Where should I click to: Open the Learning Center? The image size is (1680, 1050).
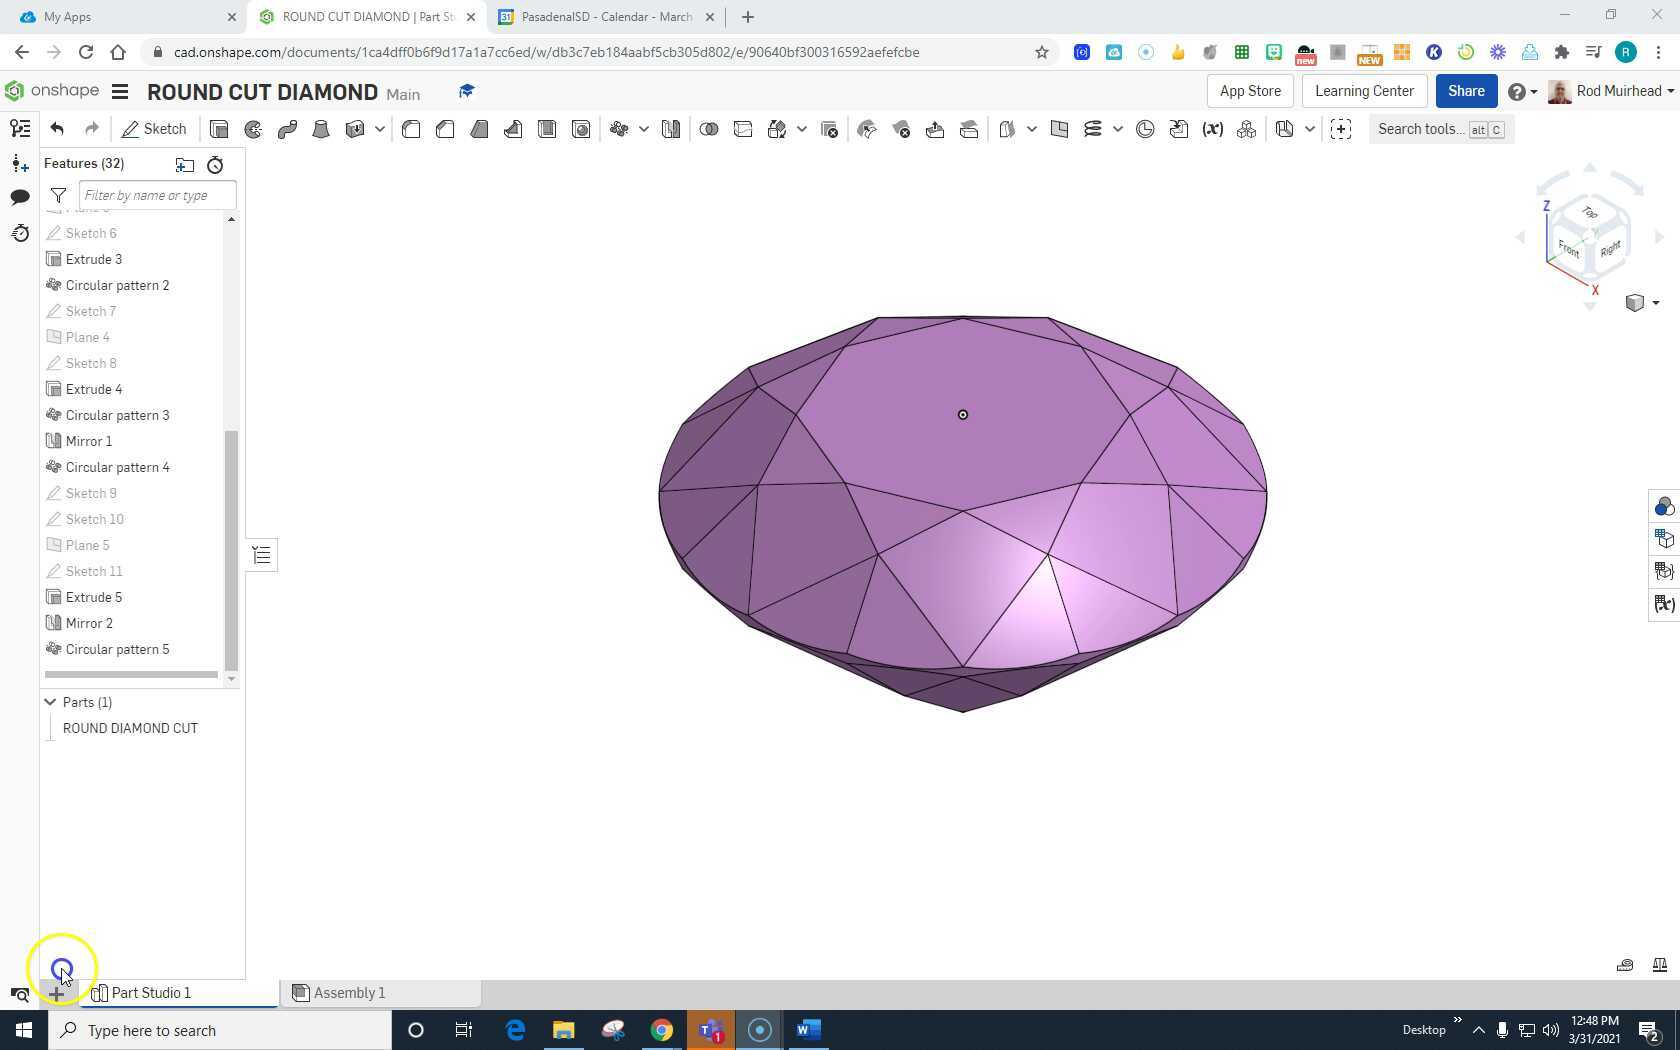click(x=1363, y=91)
